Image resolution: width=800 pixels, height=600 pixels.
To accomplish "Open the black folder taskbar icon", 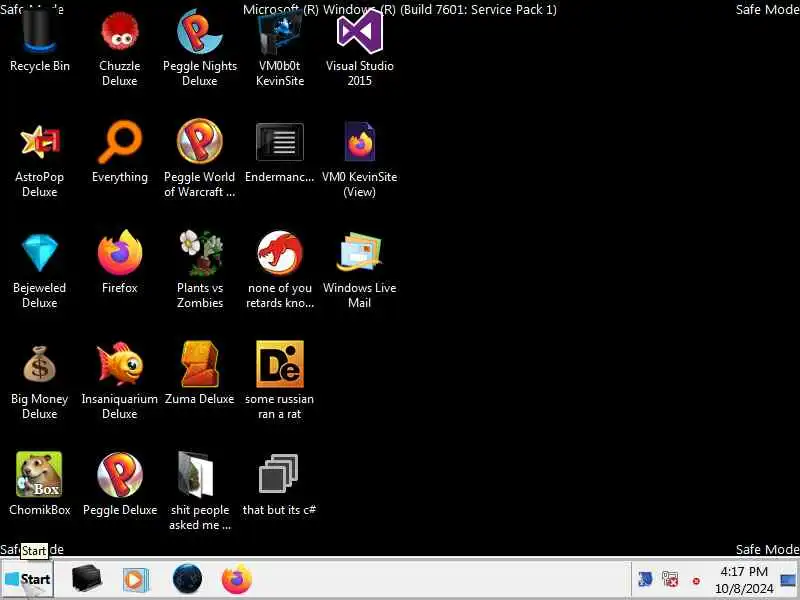I will coord(86,579).
